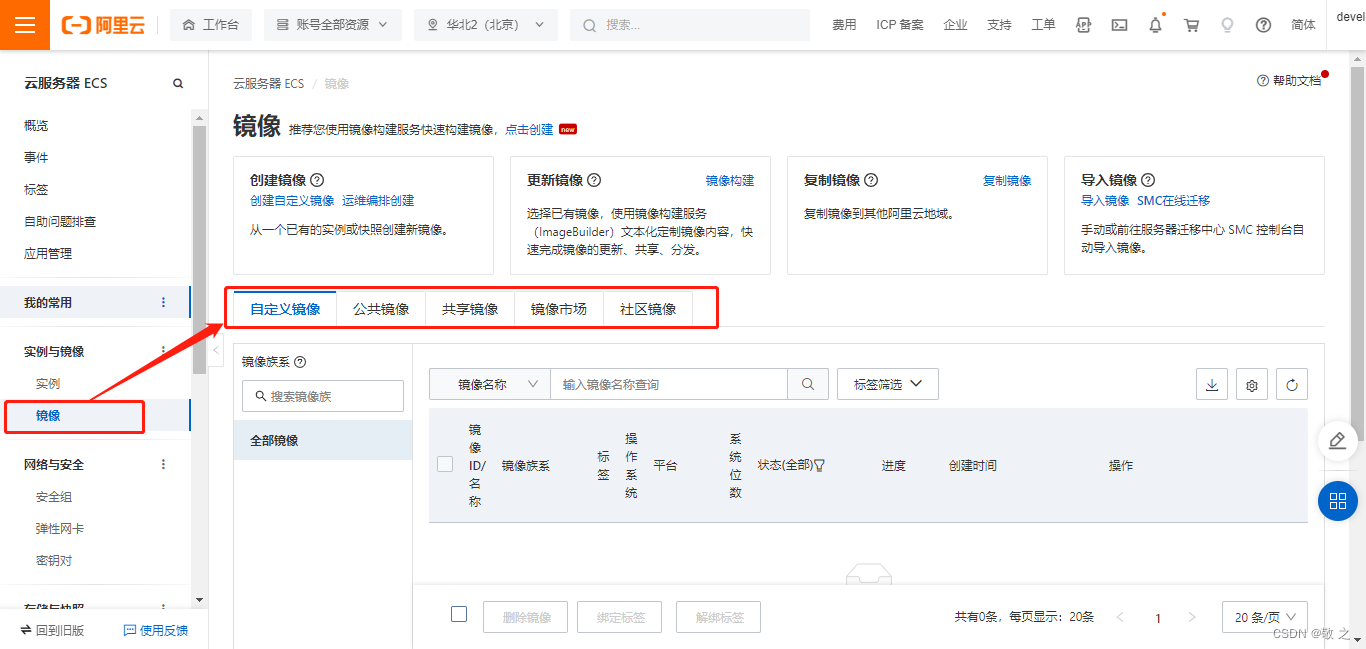Click the 镜像构建 link
This screenshot has width=1366, height=649.
point(730,181)
